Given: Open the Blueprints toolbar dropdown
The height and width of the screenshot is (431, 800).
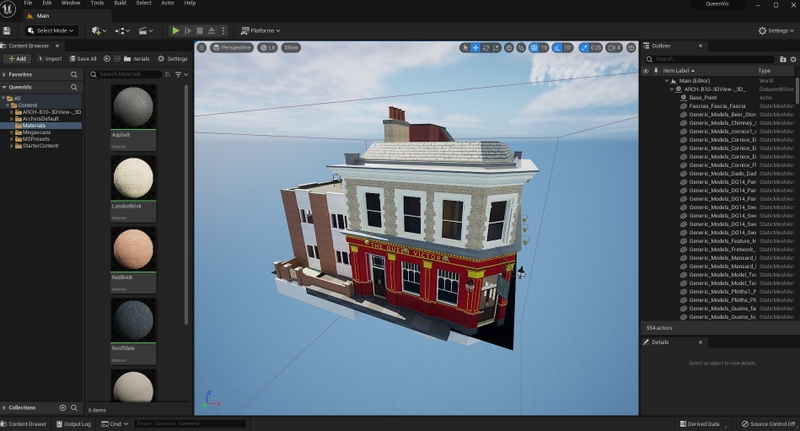Looking at the screenshot, I should pos(122,31).
